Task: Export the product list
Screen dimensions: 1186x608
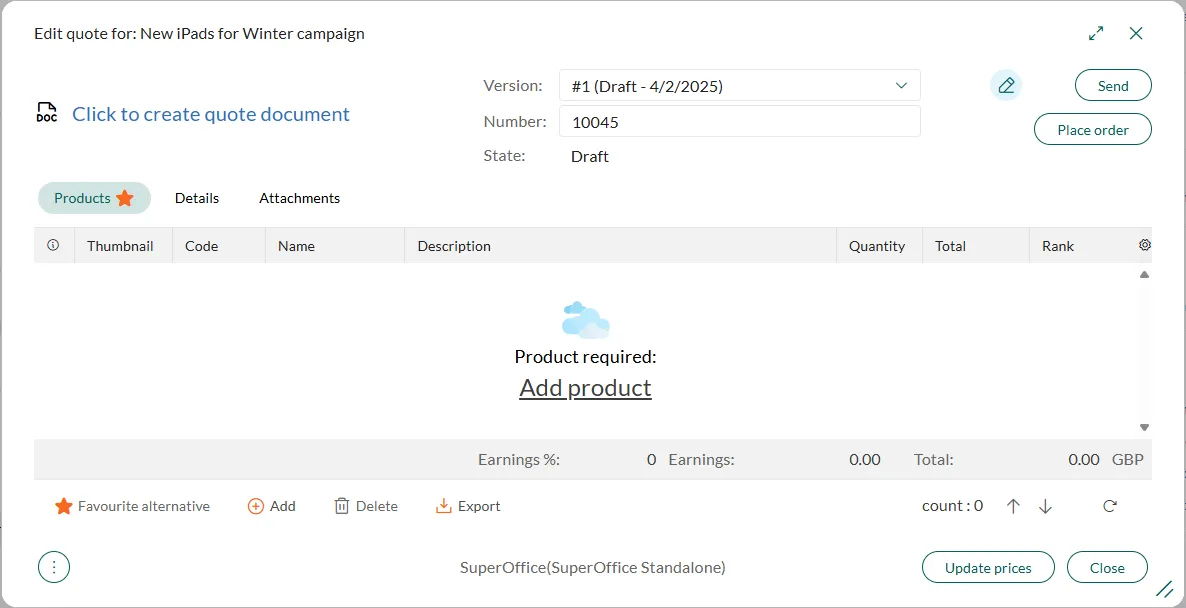Action: pyautogui.click(x=468, y=506)
